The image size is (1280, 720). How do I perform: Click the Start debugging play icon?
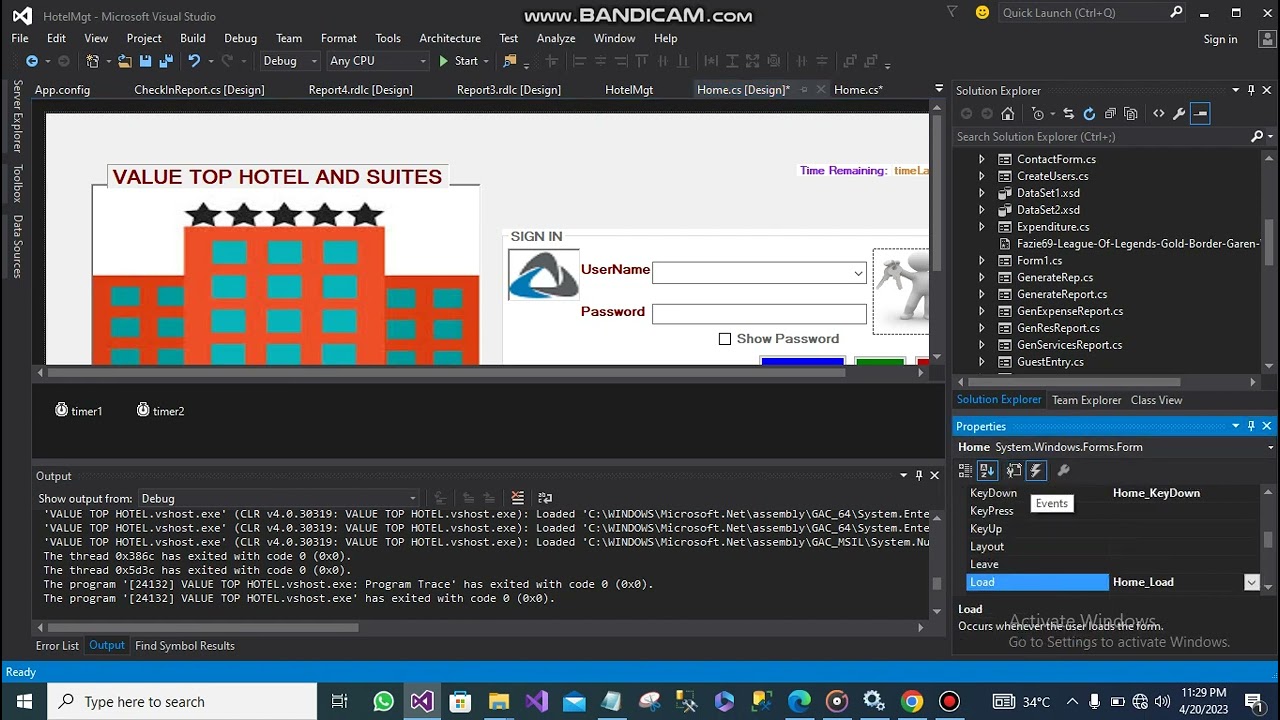point(444,61)
